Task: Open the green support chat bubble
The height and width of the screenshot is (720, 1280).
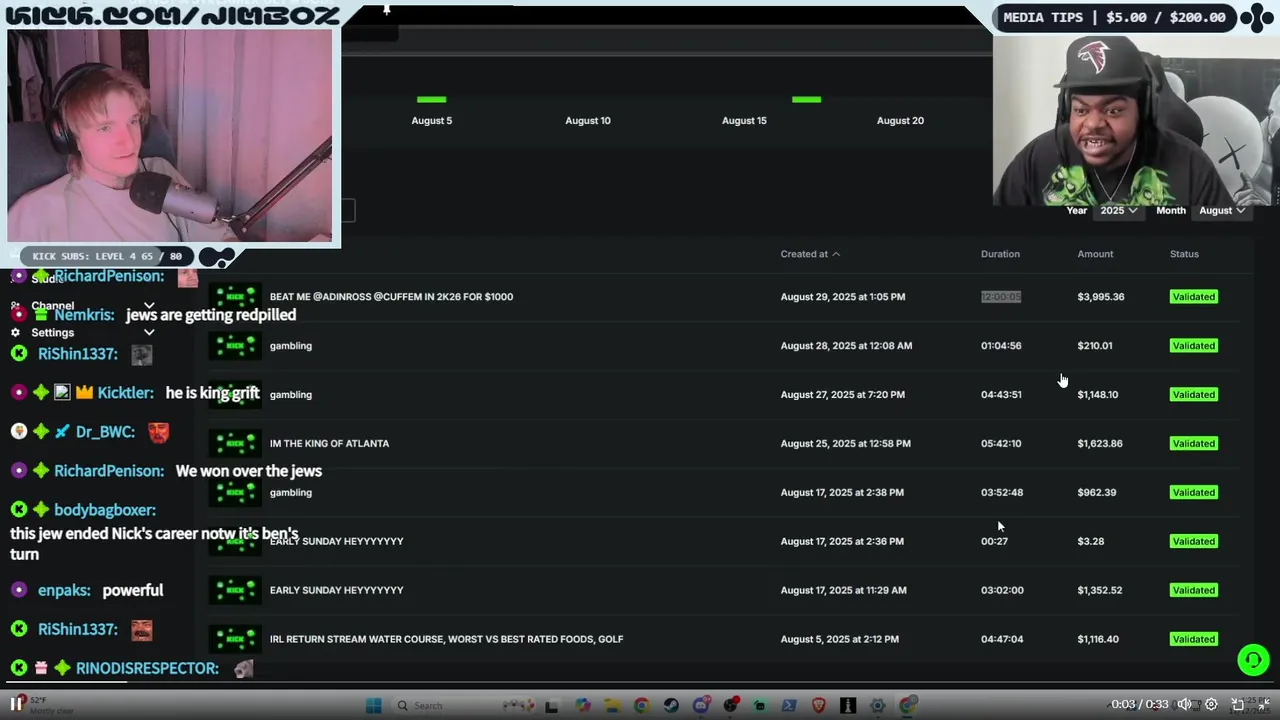Action: coord(1253,660)
